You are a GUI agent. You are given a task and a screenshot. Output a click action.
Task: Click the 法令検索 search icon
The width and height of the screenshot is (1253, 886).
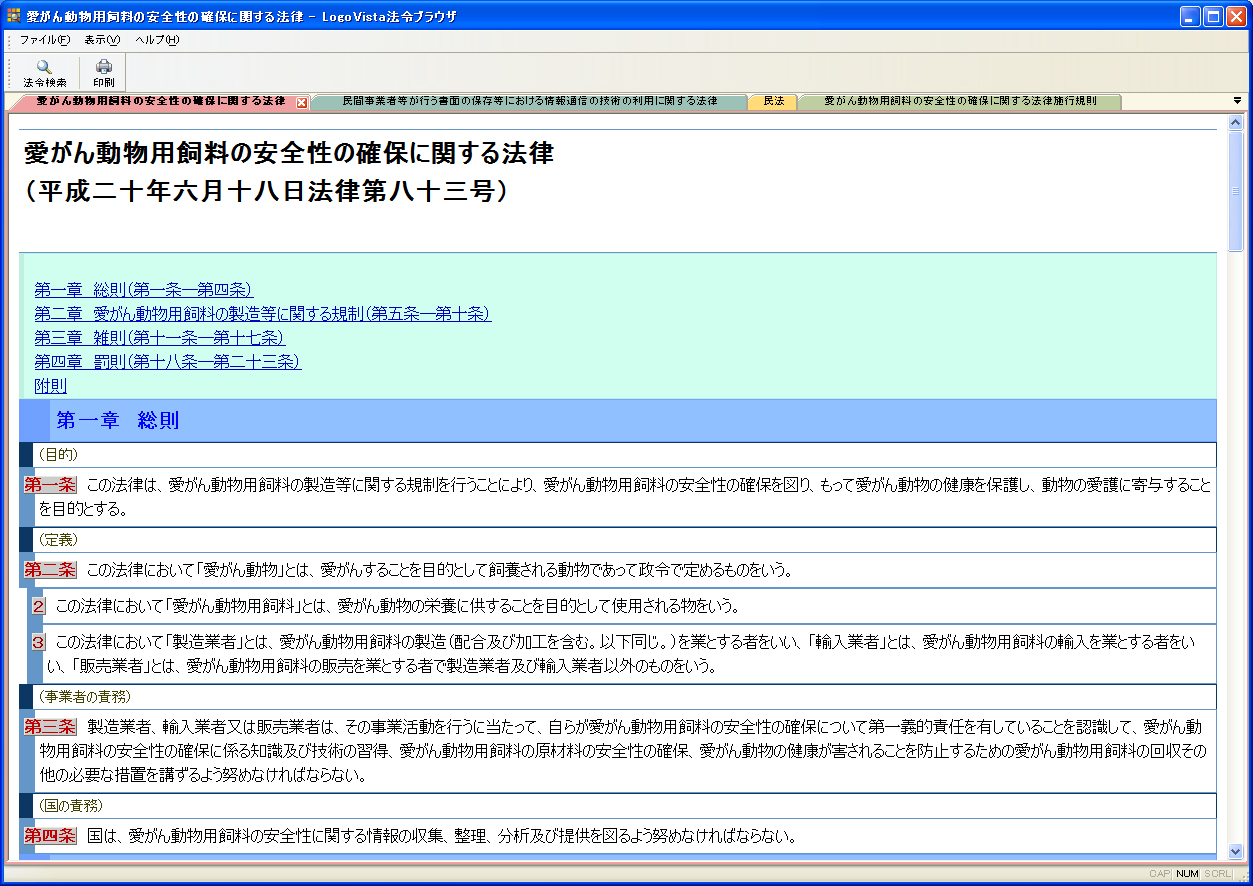44,68
